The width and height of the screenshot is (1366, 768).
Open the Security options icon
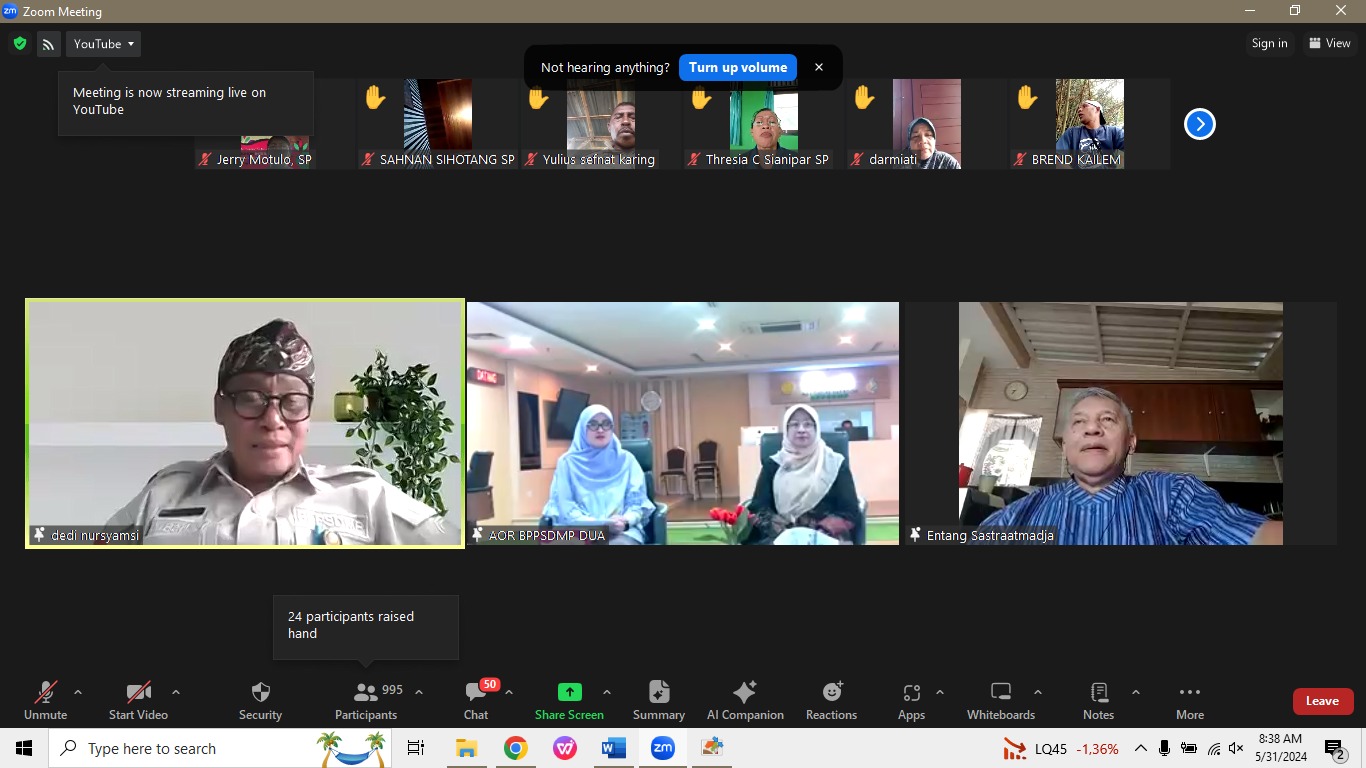[260, 693]
